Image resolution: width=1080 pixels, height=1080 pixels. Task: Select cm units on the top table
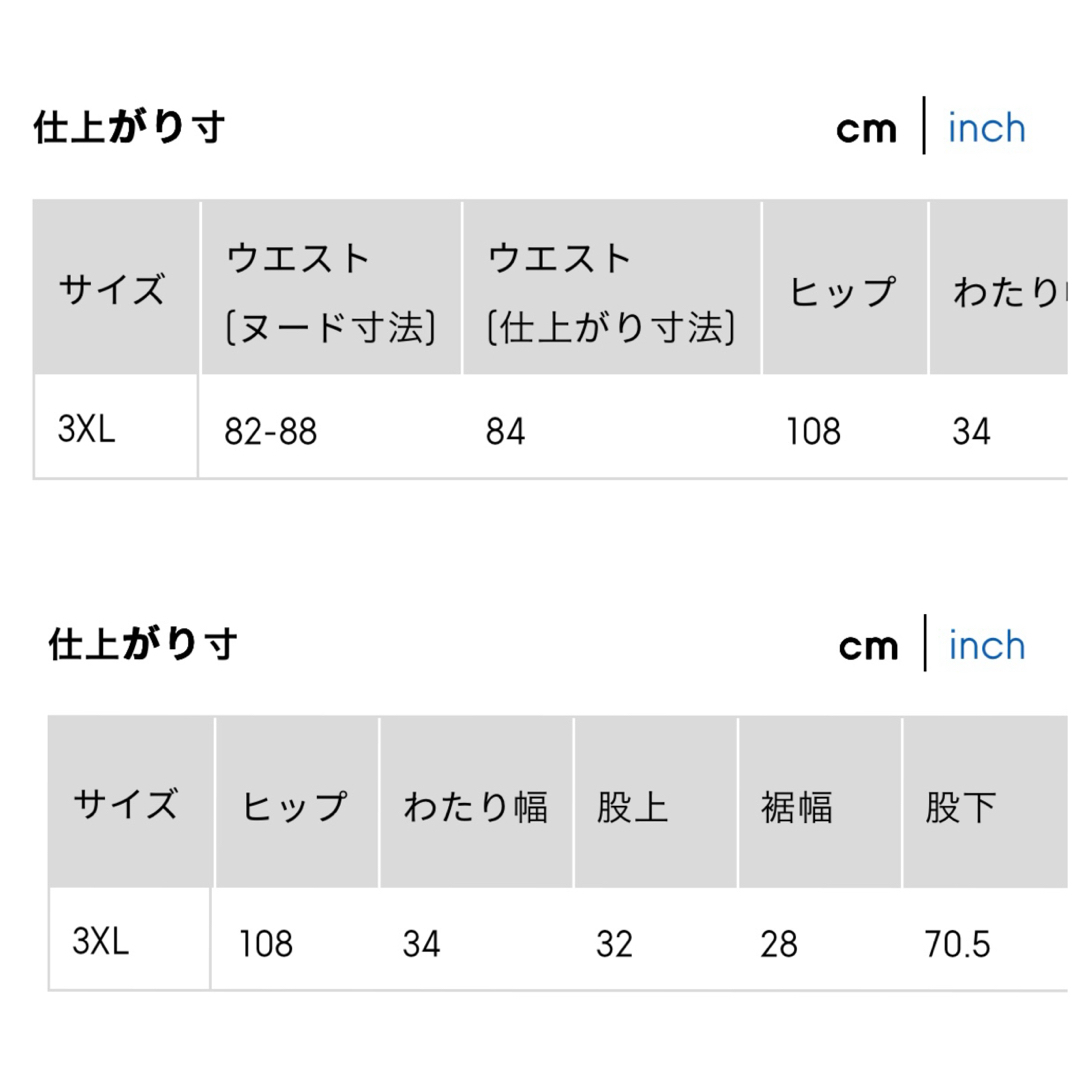coord(866,128)
